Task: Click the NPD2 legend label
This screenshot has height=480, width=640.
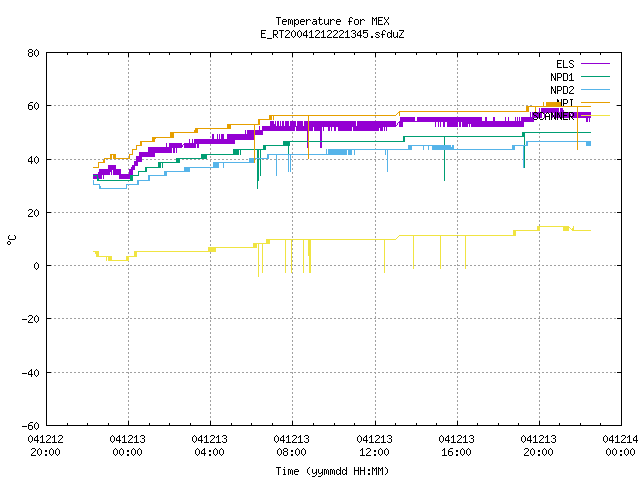Action: click(x=562, y=90)
